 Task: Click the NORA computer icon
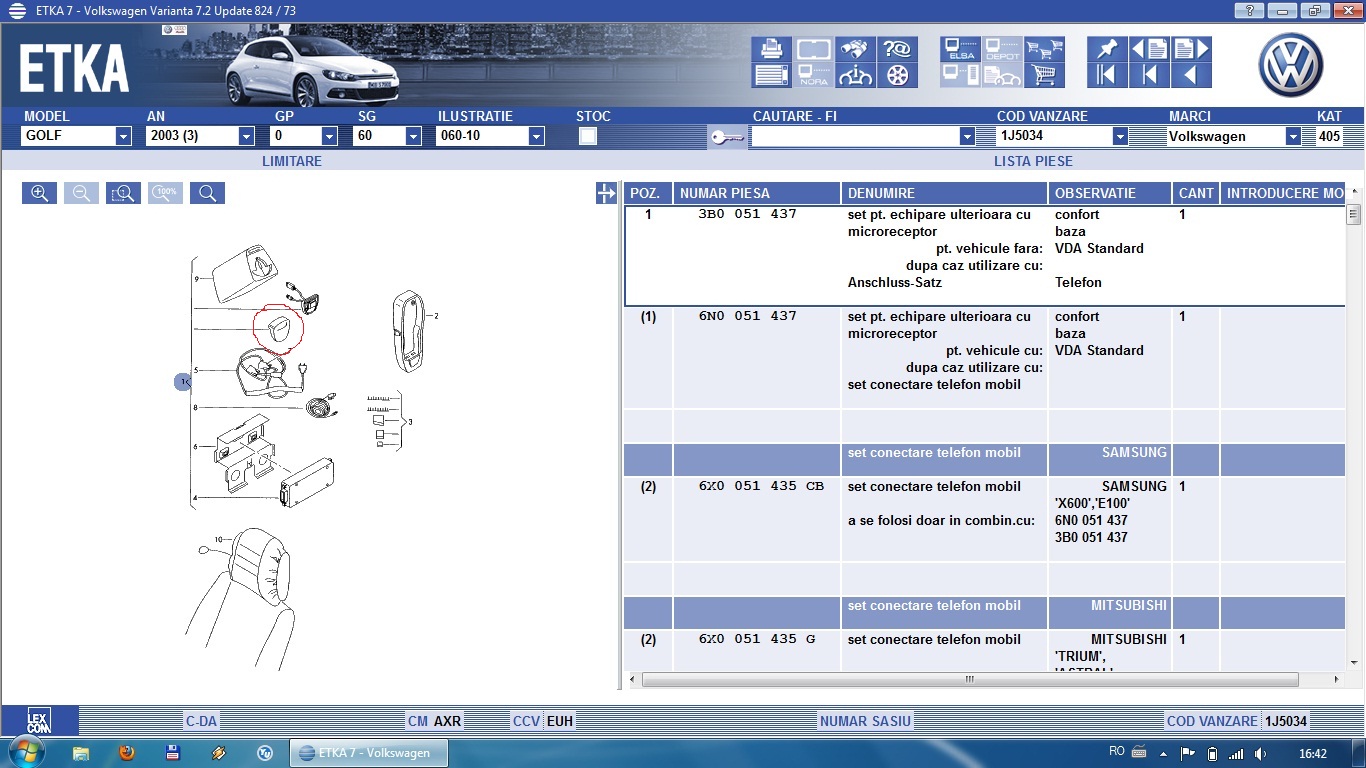813,75
